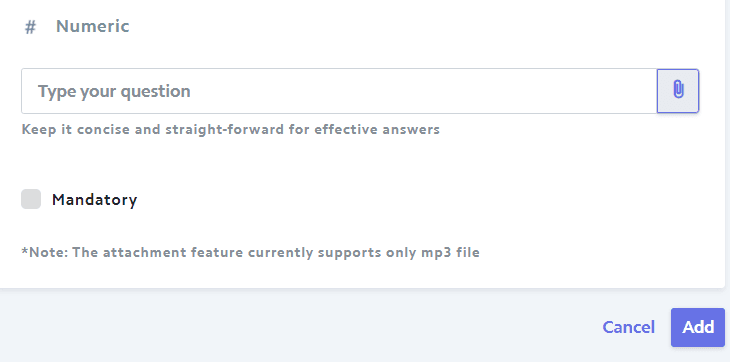This screenshot has width=730, height=362.
Task: Click the blue Add submit button
Action: [x=698, y=327]
